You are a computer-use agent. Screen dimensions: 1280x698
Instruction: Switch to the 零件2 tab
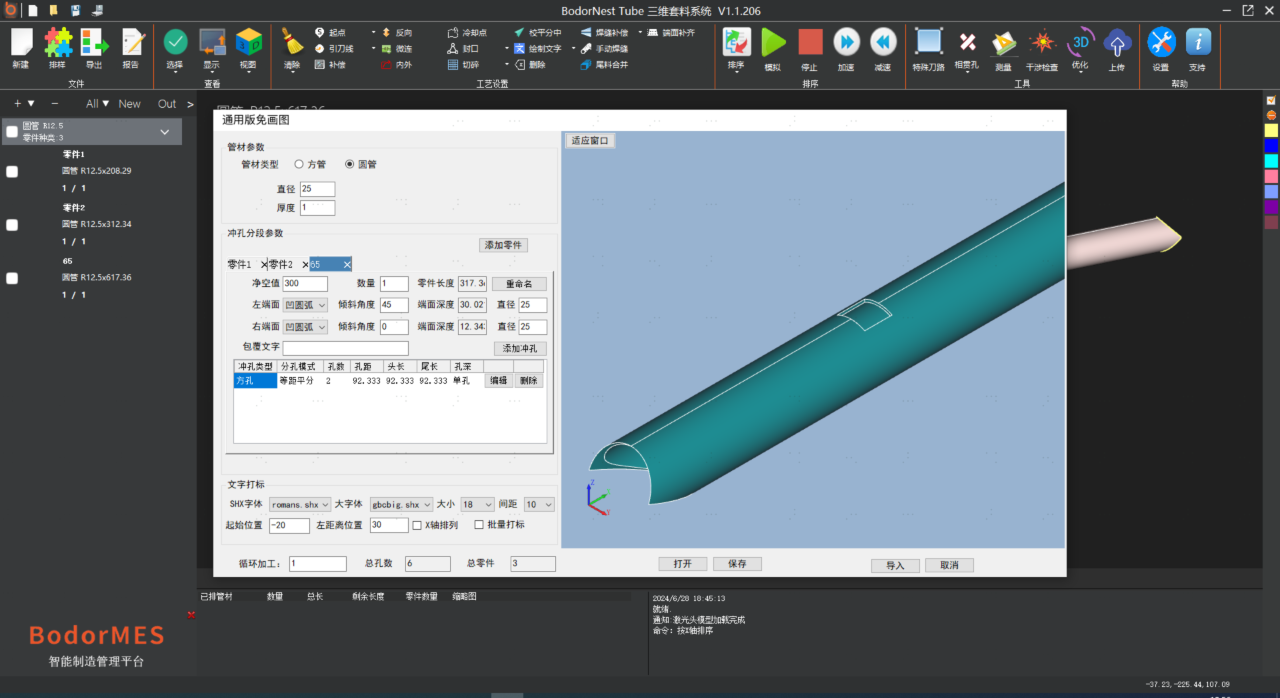(281, 264)
